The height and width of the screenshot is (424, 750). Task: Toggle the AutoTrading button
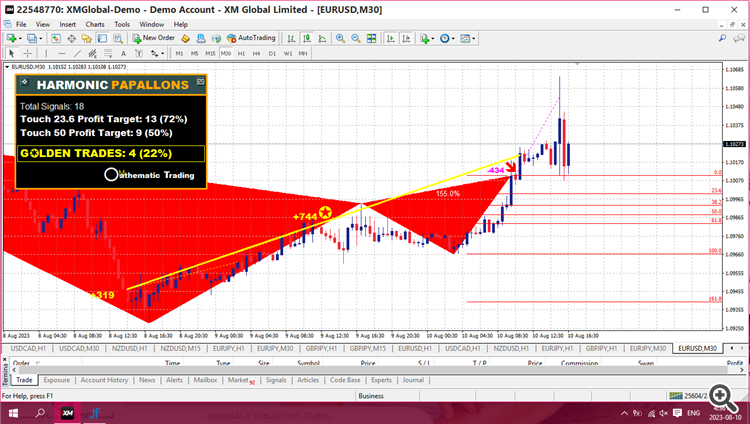pyautogui.click(x=251, y=38)
